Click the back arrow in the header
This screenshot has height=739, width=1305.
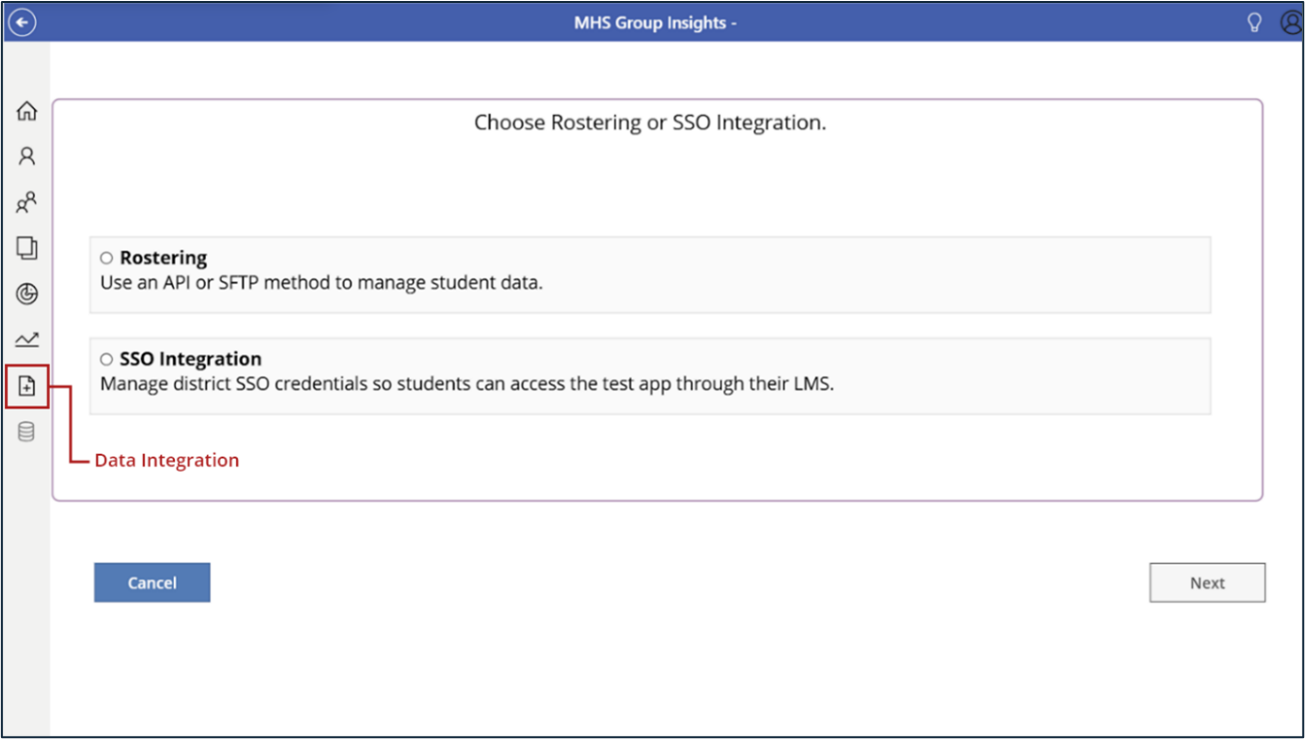[x=22, y=22]
